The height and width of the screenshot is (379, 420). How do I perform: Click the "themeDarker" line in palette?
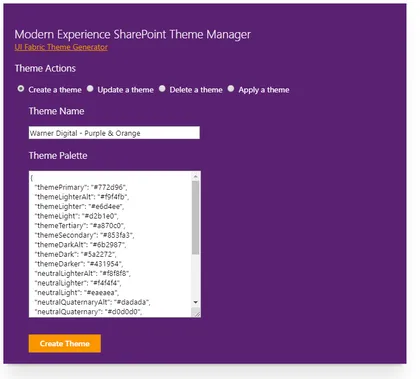(x=79, y=264)
